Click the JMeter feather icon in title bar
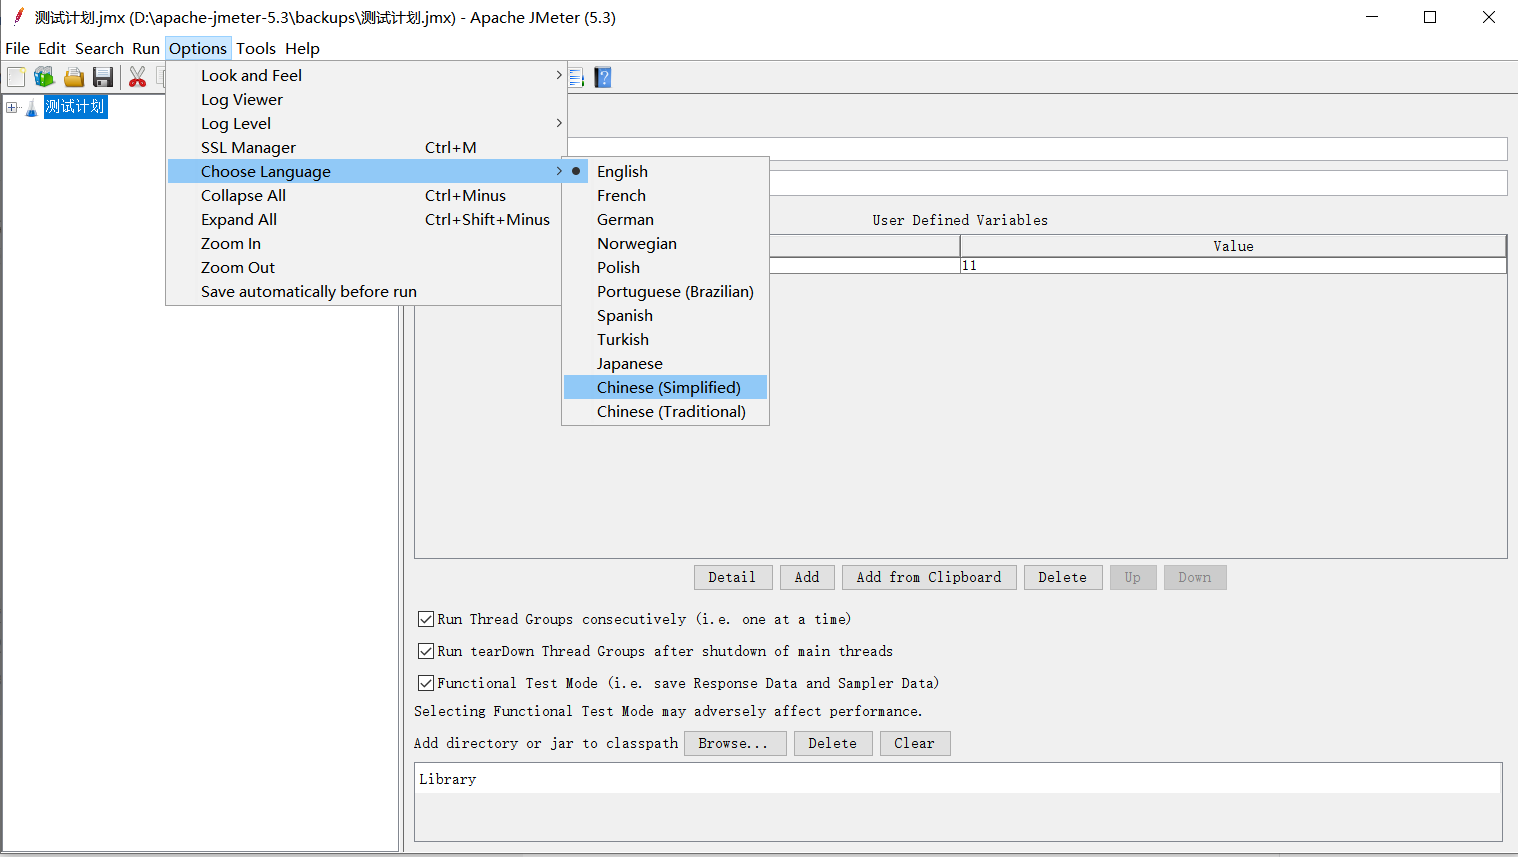This screenshot has width=1518, height=857. [18, 17]
